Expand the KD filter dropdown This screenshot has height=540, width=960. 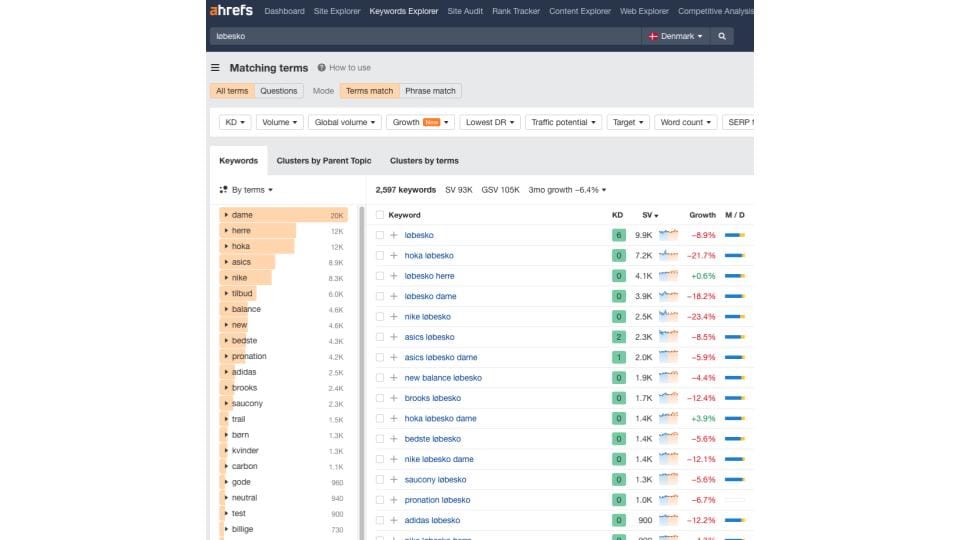tap(234, 122)
